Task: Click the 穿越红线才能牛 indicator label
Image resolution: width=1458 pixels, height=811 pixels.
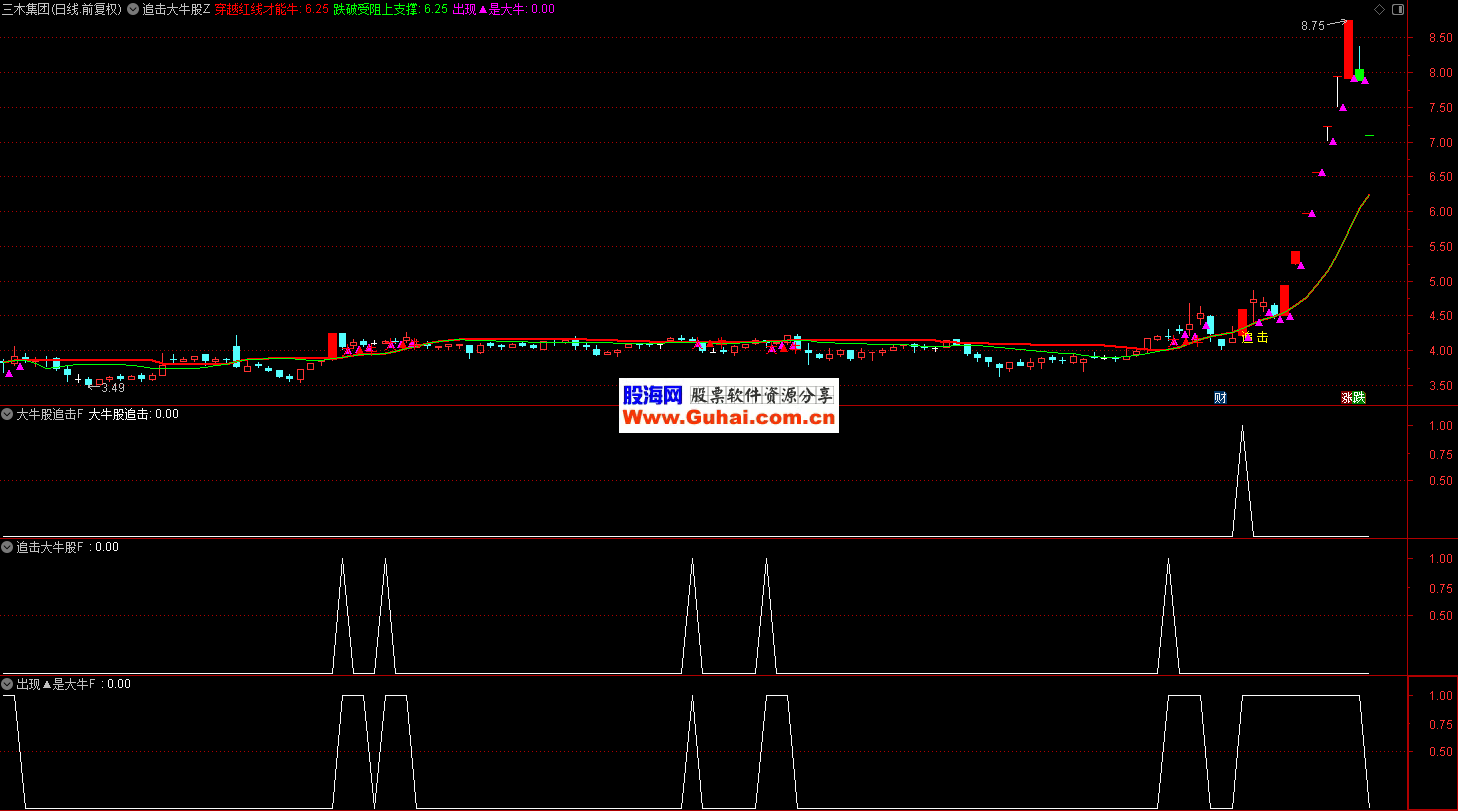Action: (x=258, y=9)
